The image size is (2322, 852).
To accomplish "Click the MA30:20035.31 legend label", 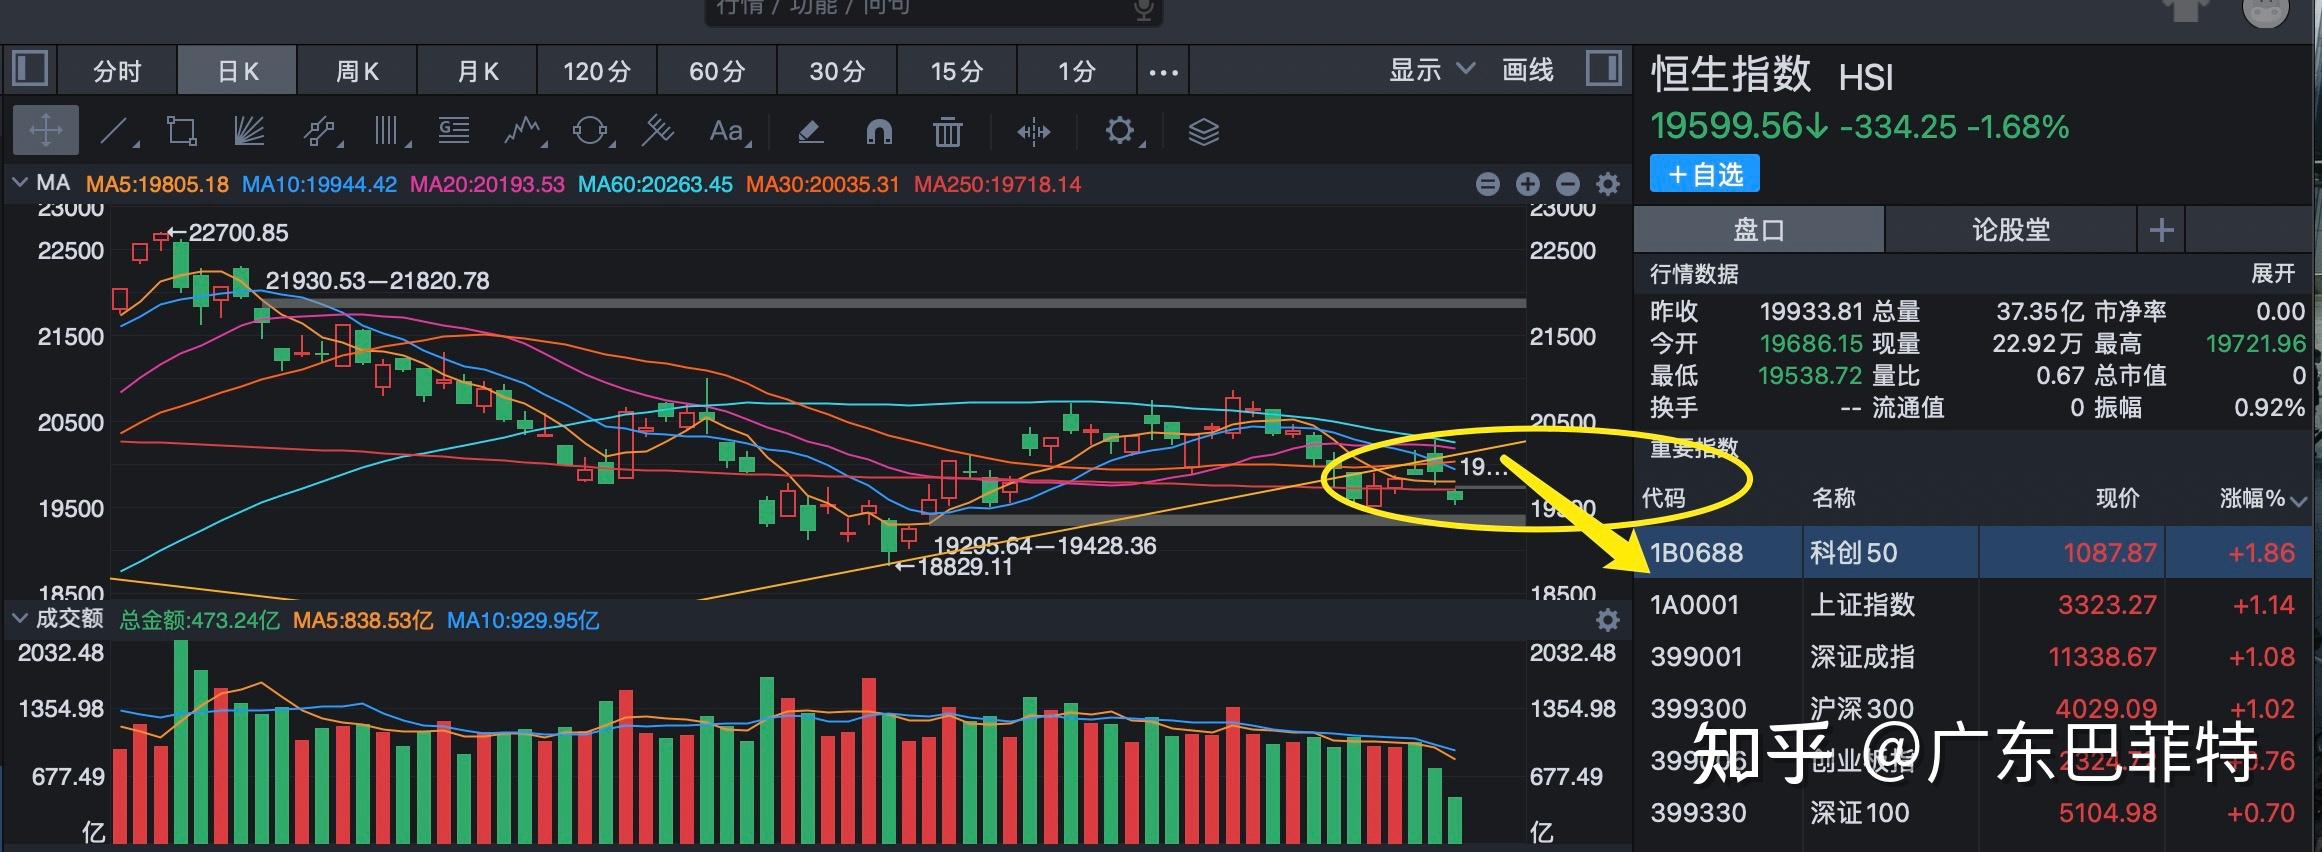I will pyautogui.click(x=823, y=185).
